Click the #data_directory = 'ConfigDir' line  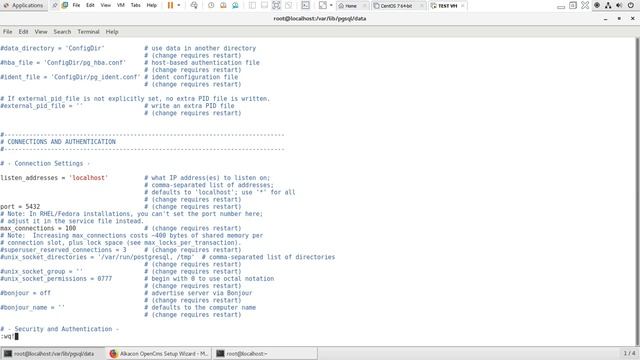(x=52, y=48)
